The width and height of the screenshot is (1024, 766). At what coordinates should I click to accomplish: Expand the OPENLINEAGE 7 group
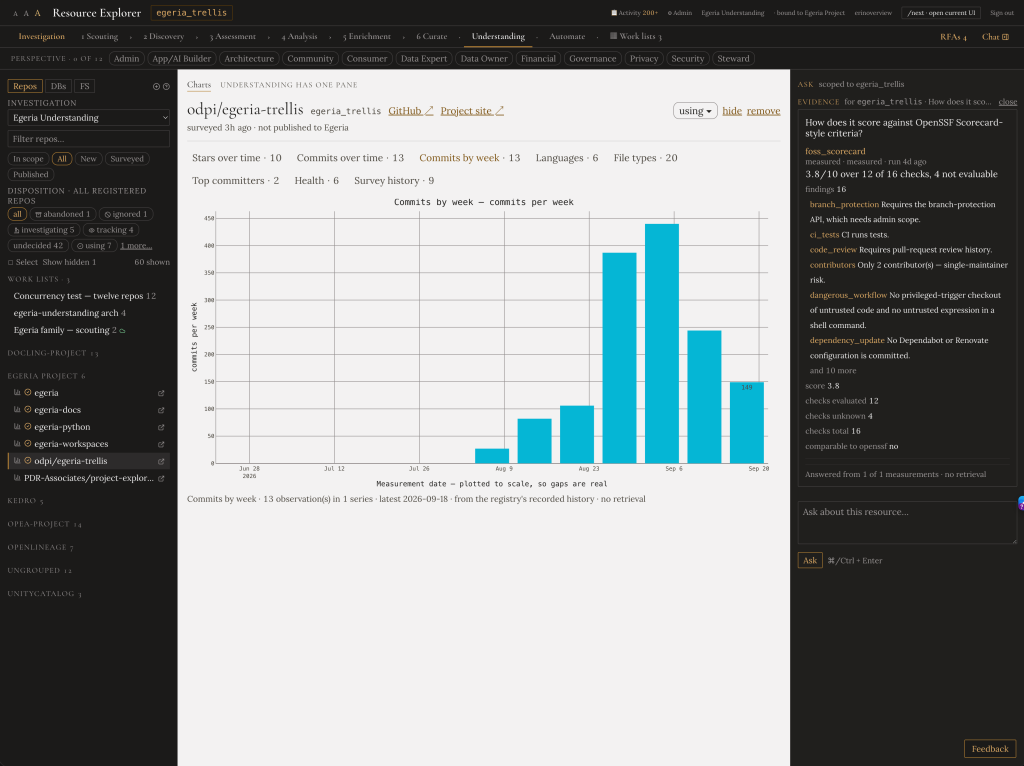[x=40, y=547]
